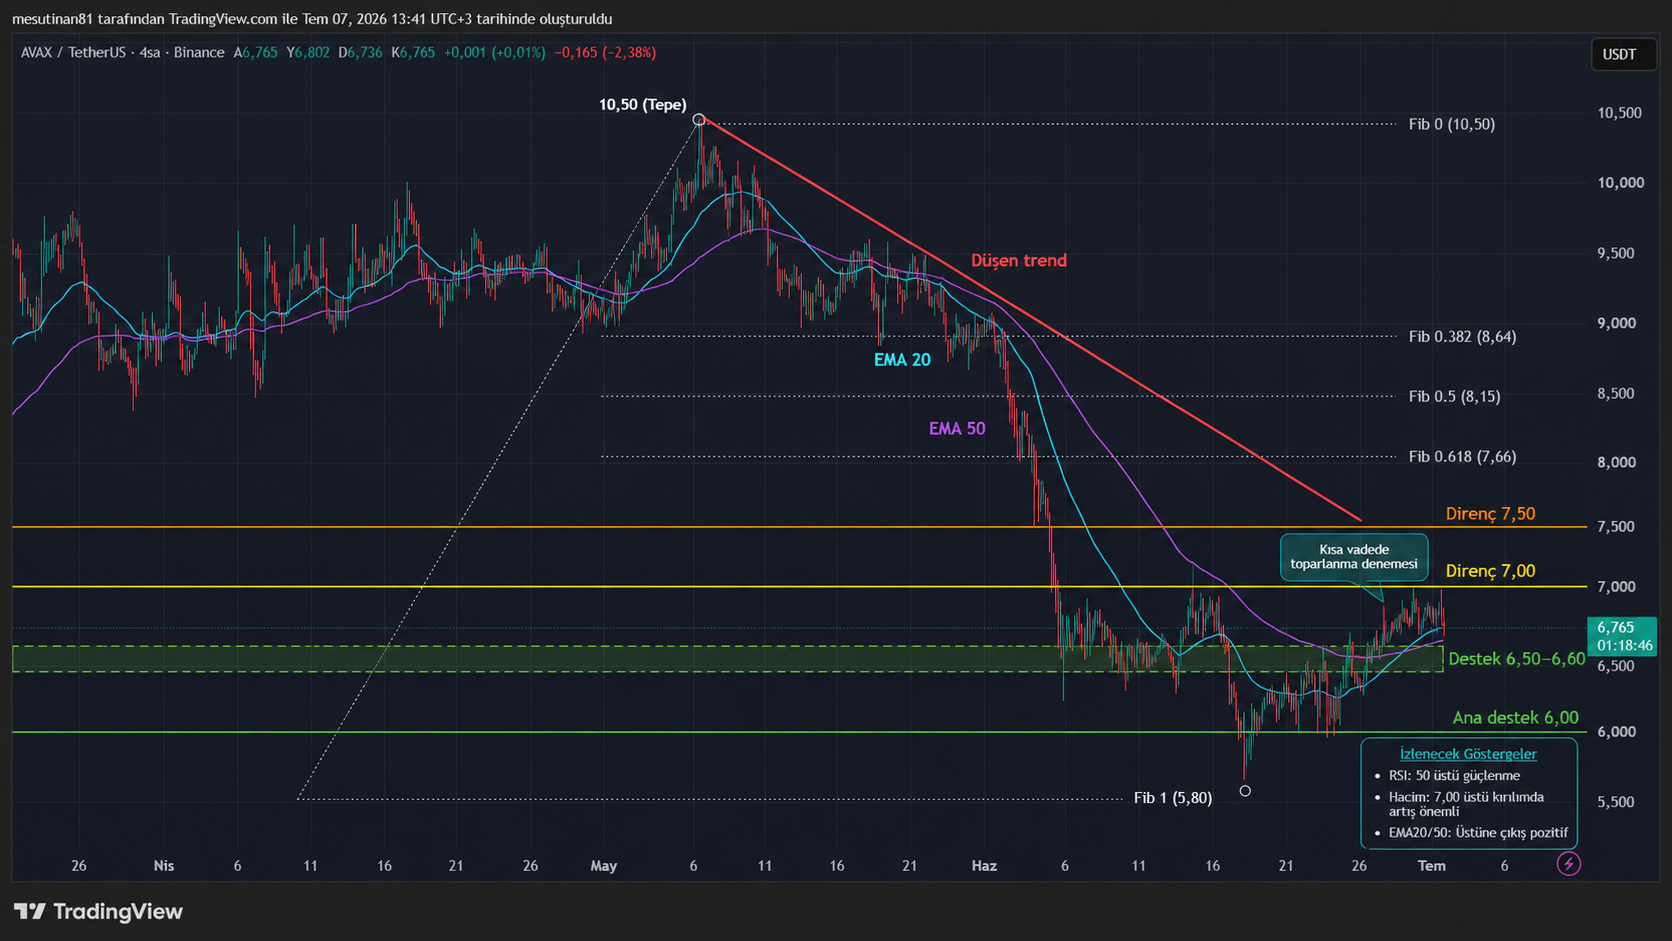Screen dimensions: 1672x941
Task: Click the İzlenecek Göstergeler heading link
Action: tap(1468, 754)
